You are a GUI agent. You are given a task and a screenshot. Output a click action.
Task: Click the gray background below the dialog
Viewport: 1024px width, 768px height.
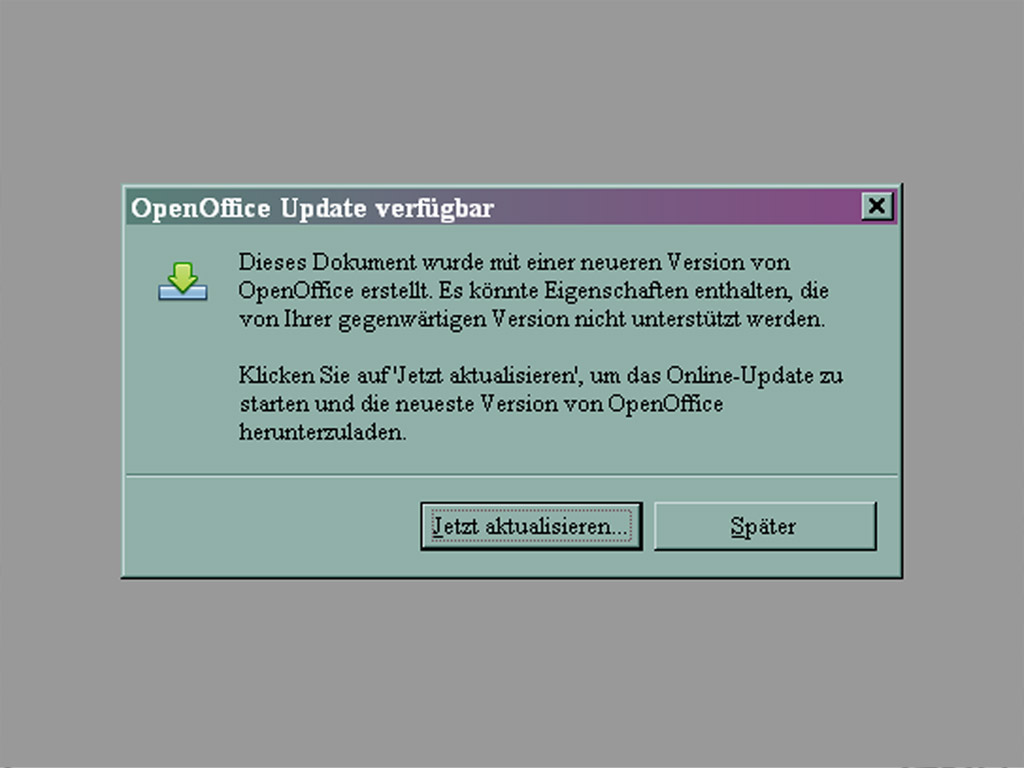point(511,673)
